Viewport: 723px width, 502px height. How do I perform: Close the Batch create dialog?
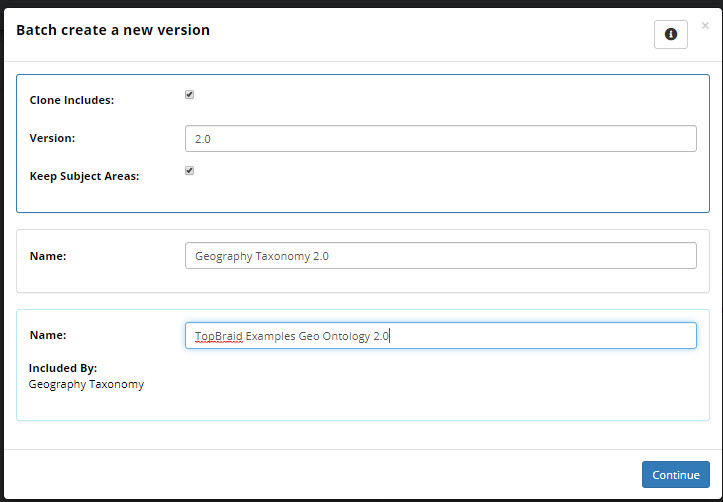(705, 26)
